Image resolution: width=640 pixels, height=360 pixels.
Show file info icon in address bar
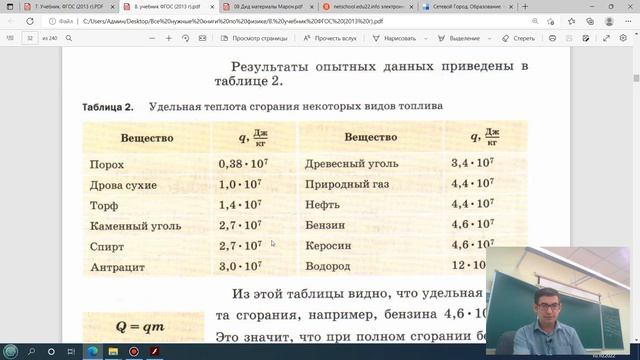coord(52,21)
